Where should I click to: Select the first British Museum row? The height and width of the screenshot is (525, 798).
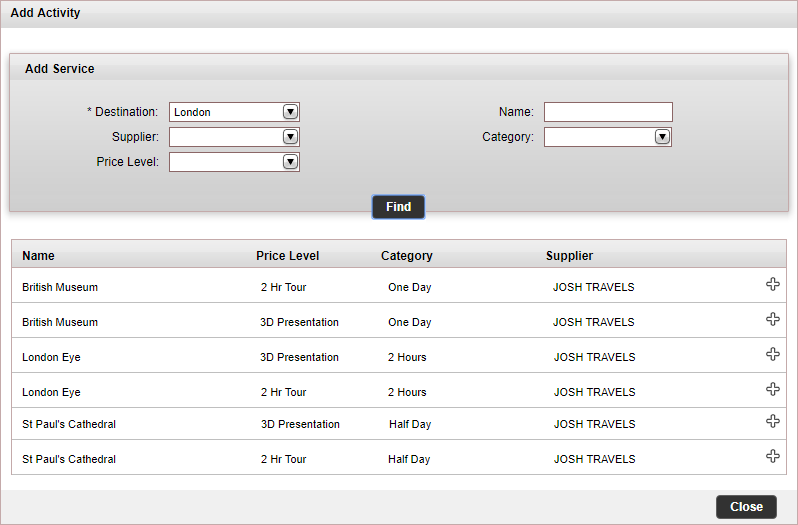pos(399,286)
